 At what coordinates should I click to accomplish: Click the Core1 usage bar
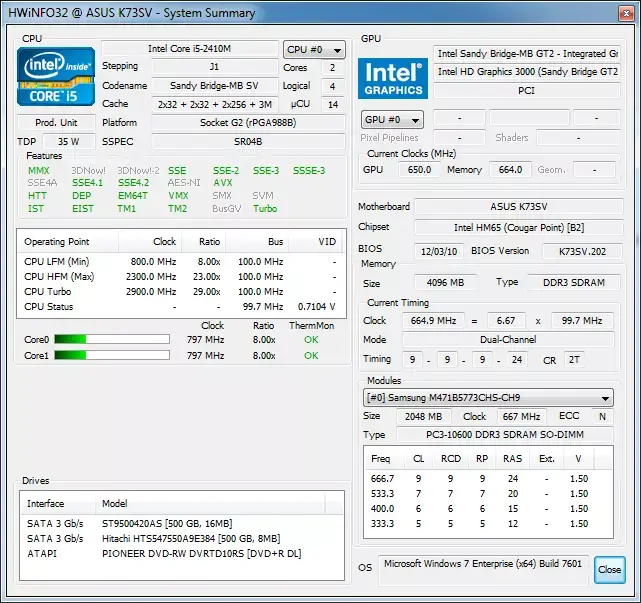(112, 355)
